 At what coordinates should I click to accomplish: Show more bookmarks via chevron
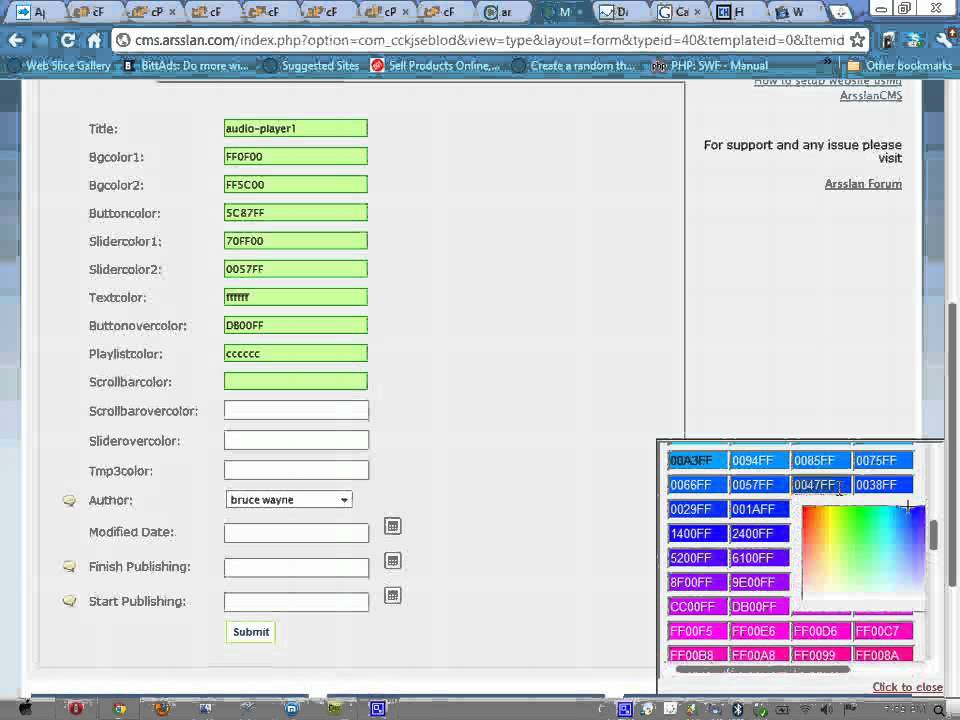tap(828, 61)
